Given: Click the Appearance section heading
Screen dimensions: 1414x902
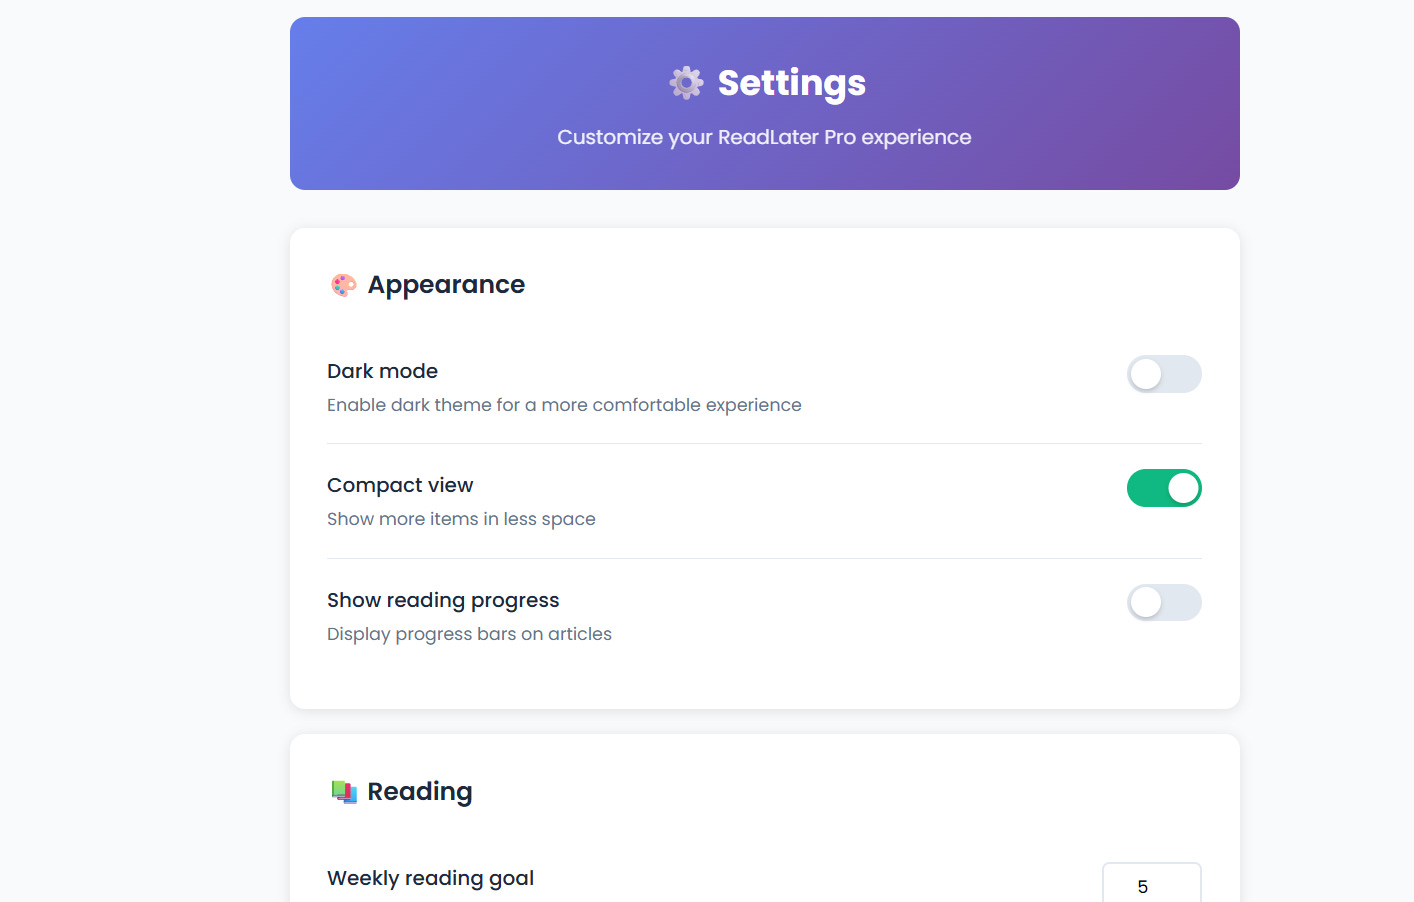Looking at the screenshot, I should [446, 285].
